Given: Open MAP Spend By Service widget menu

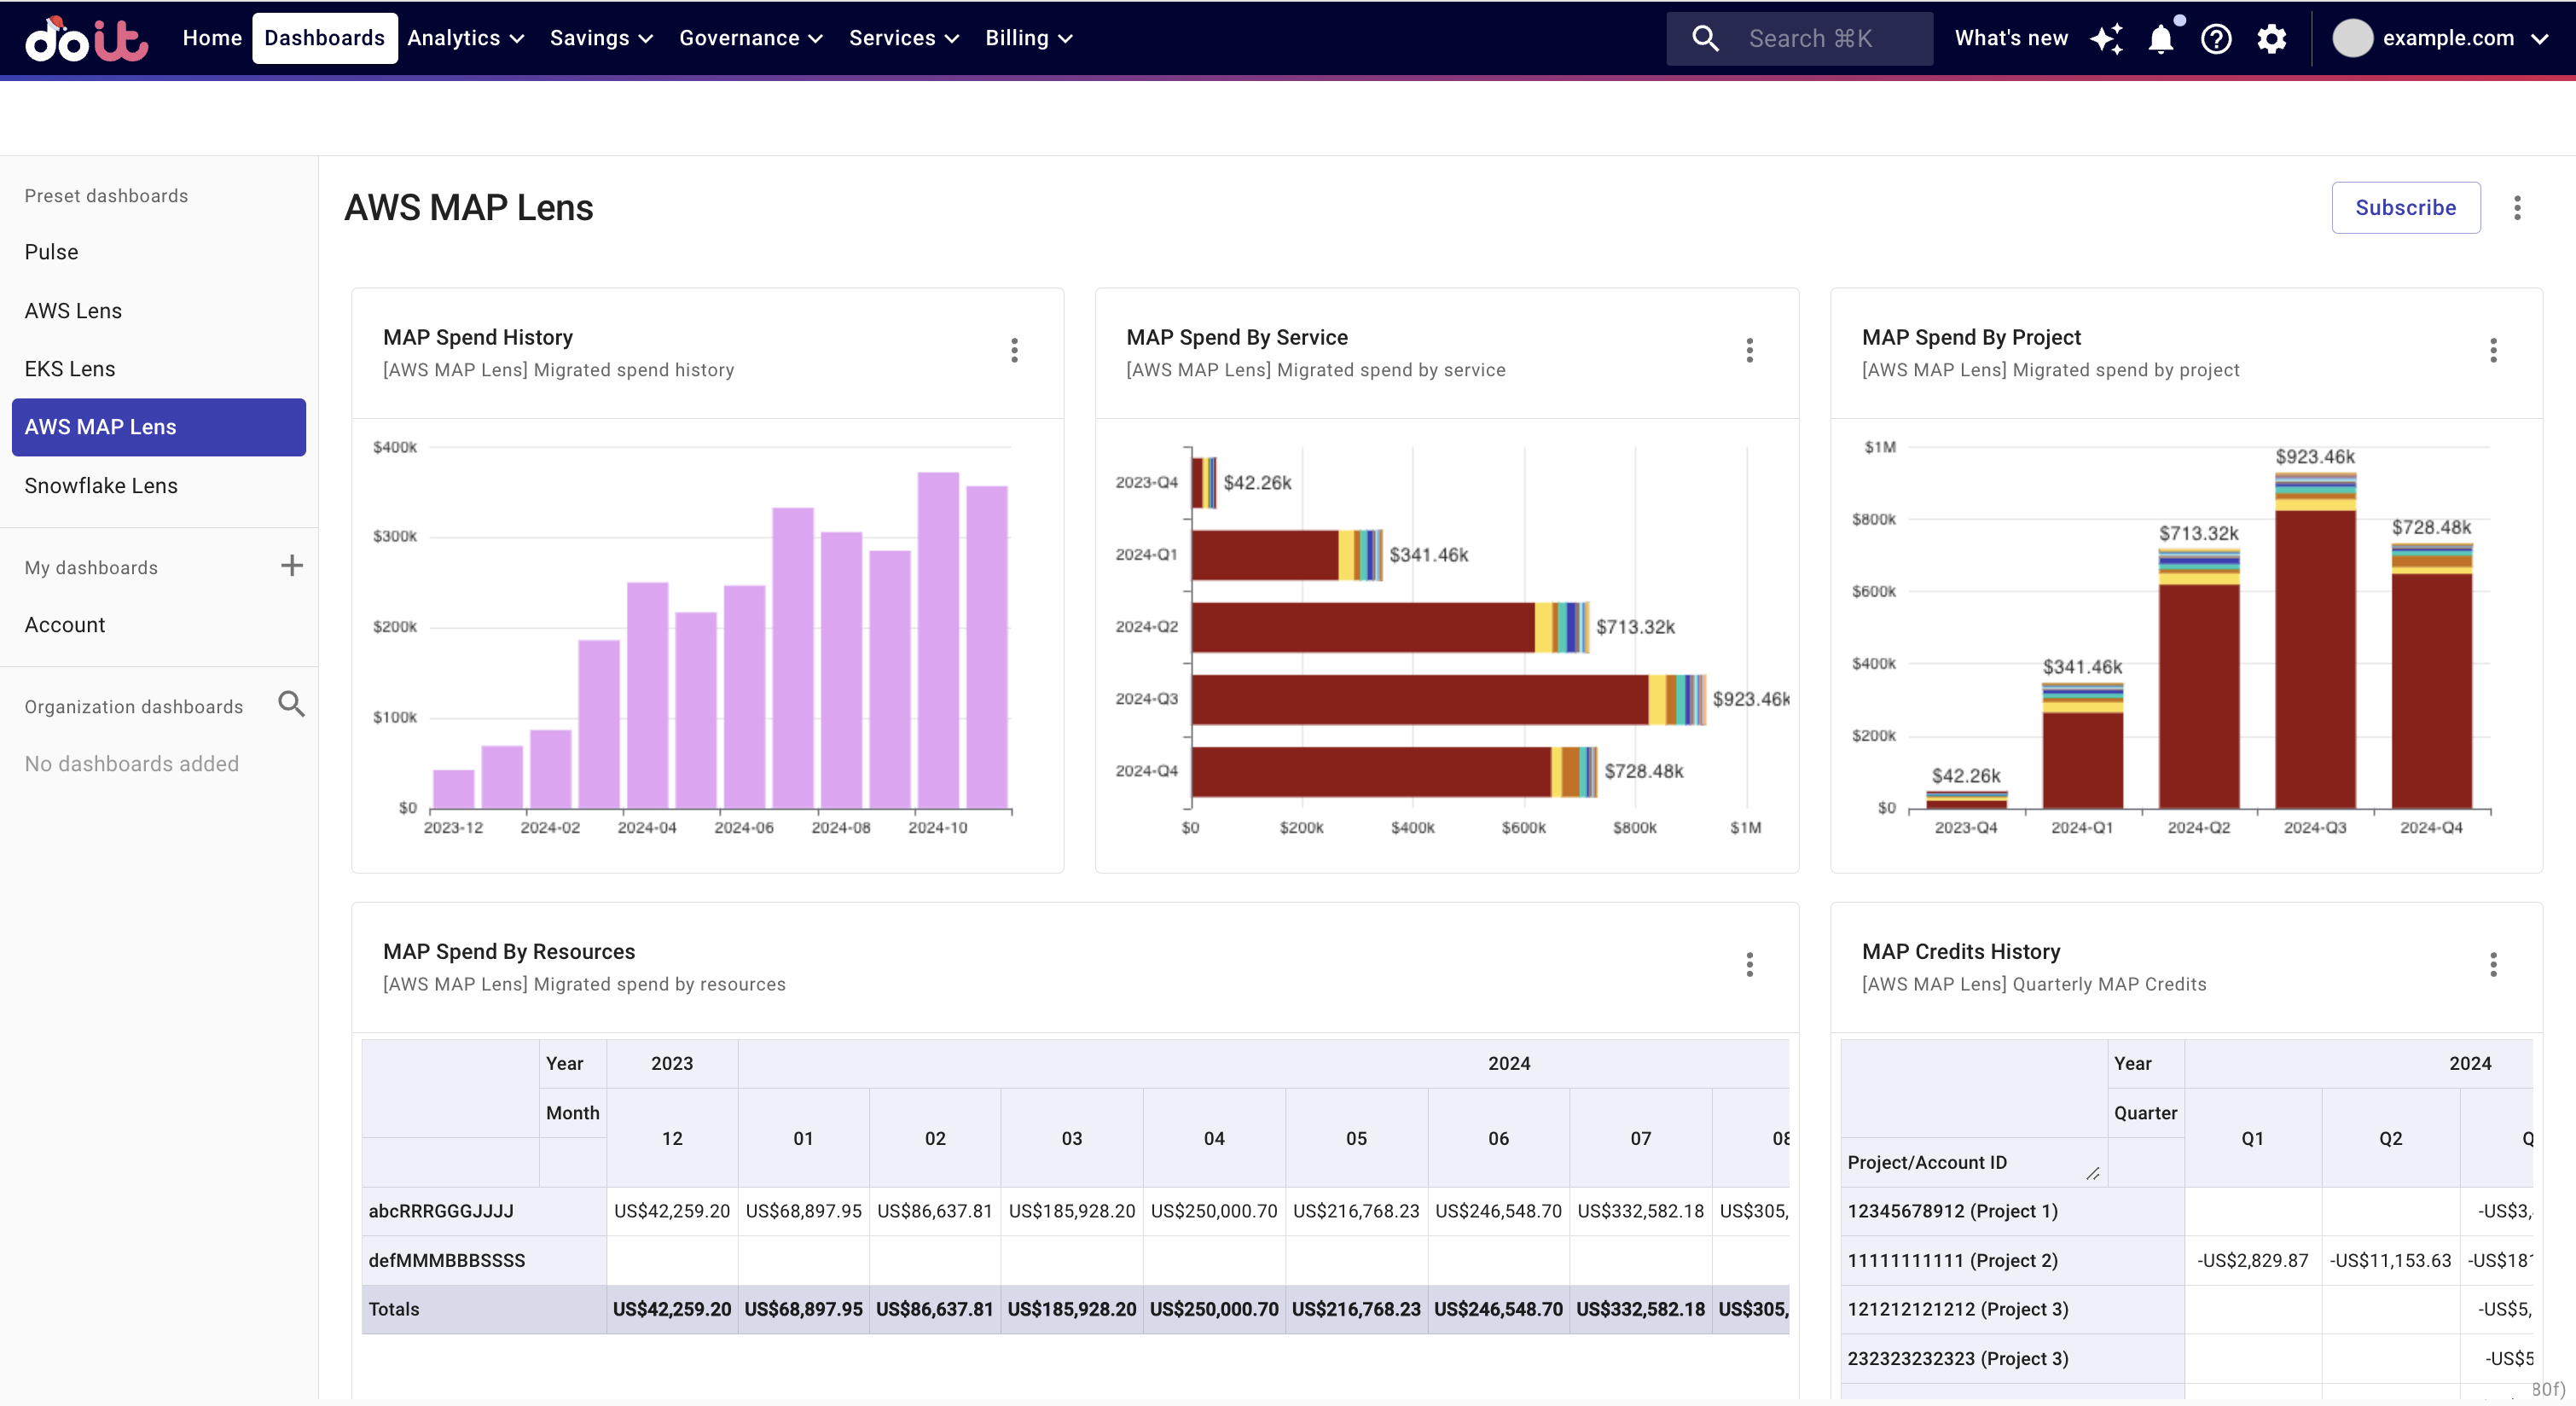Looking at the screenshot, I should [1749, 350].
